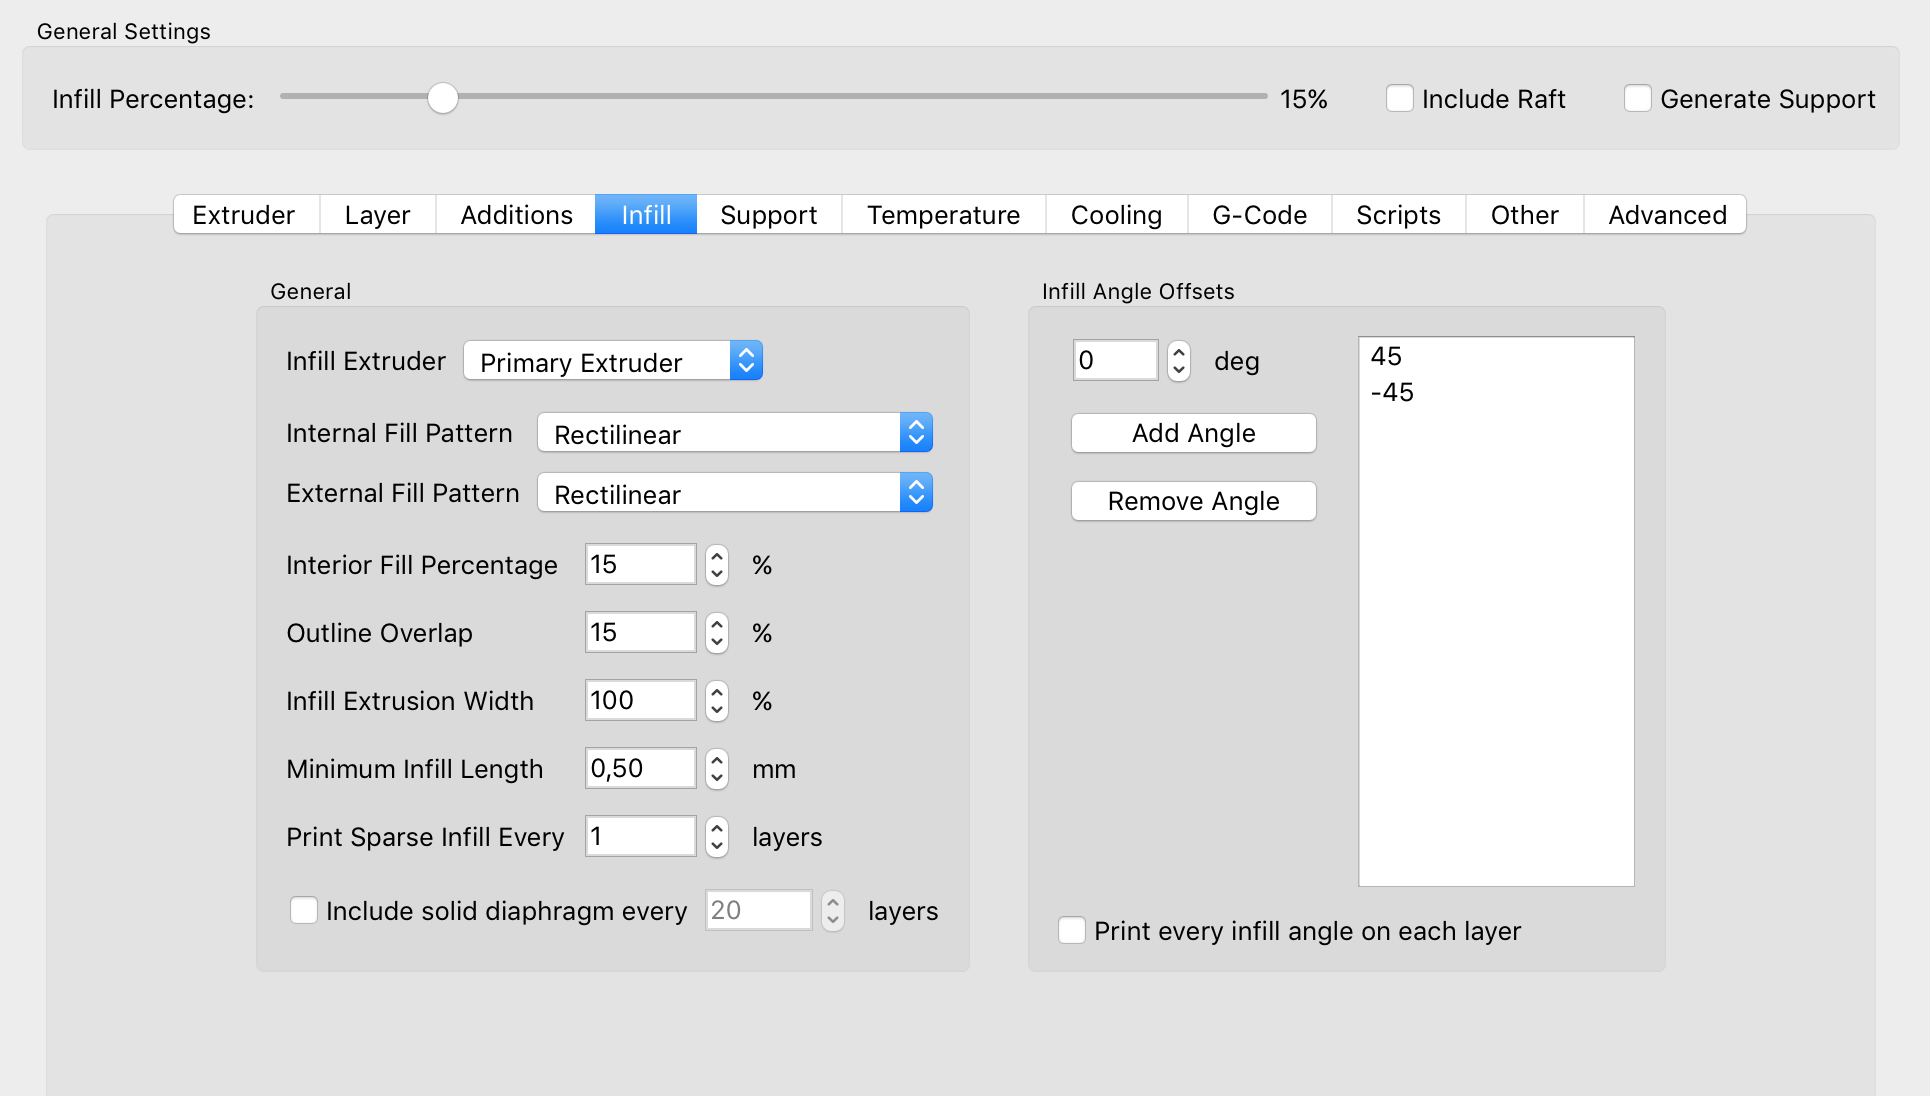The width and height of the screenshot is (1930, 1096).
Task: Click the Remove Angle button
Action: point(1193,501)
